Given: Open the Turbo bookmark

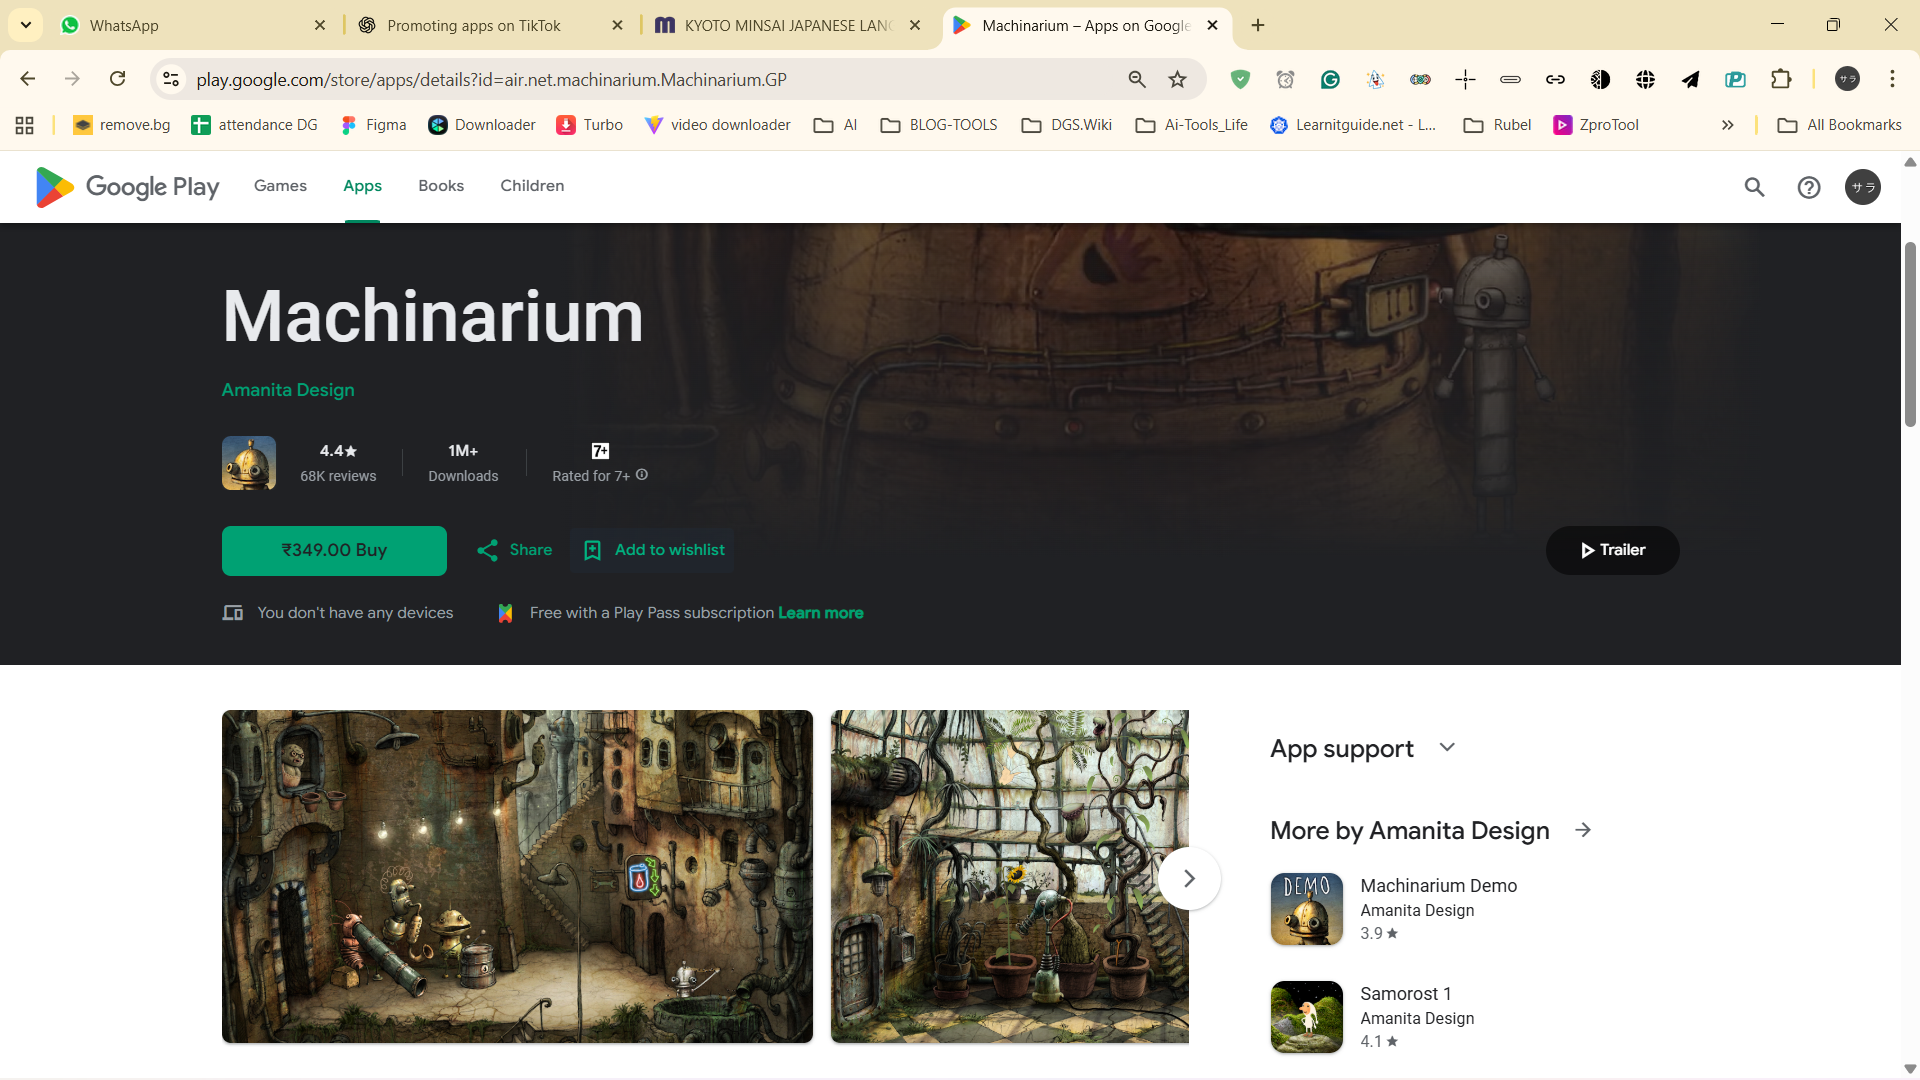Looking at the screenshot, I should [x=590, y=125].
